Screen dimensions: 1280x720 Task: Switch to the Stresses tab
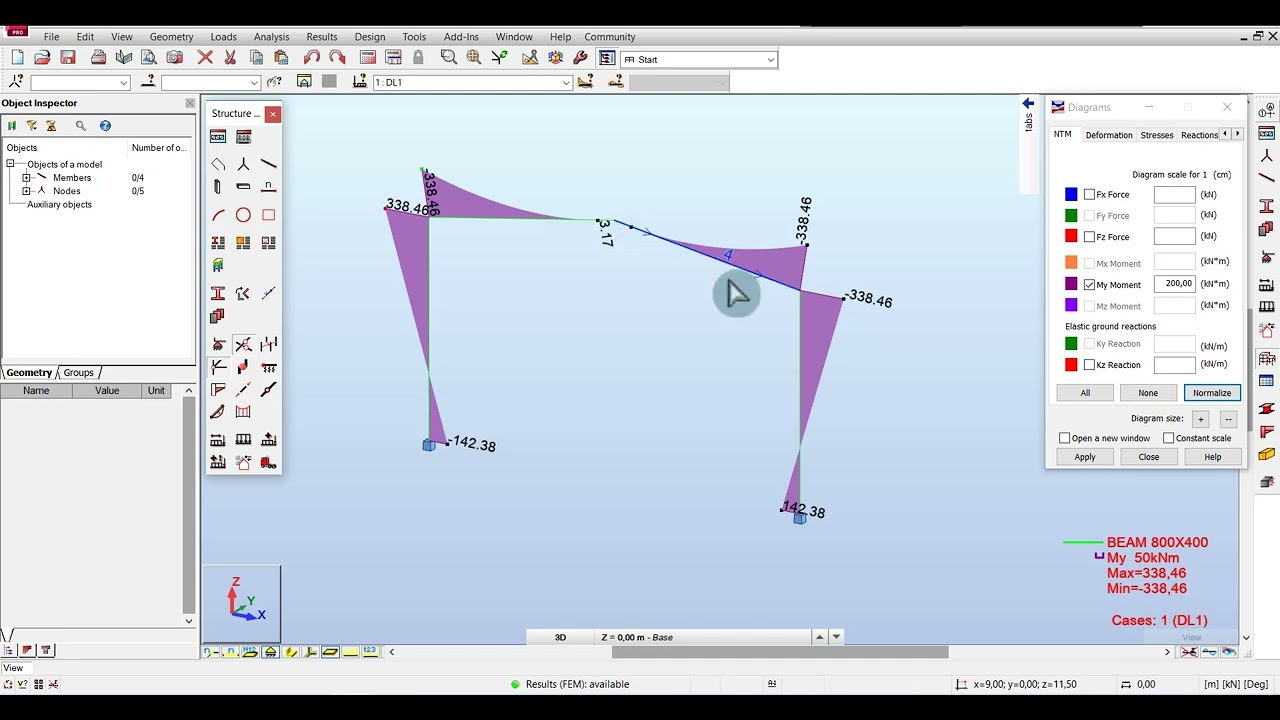tap(1157, 135)
